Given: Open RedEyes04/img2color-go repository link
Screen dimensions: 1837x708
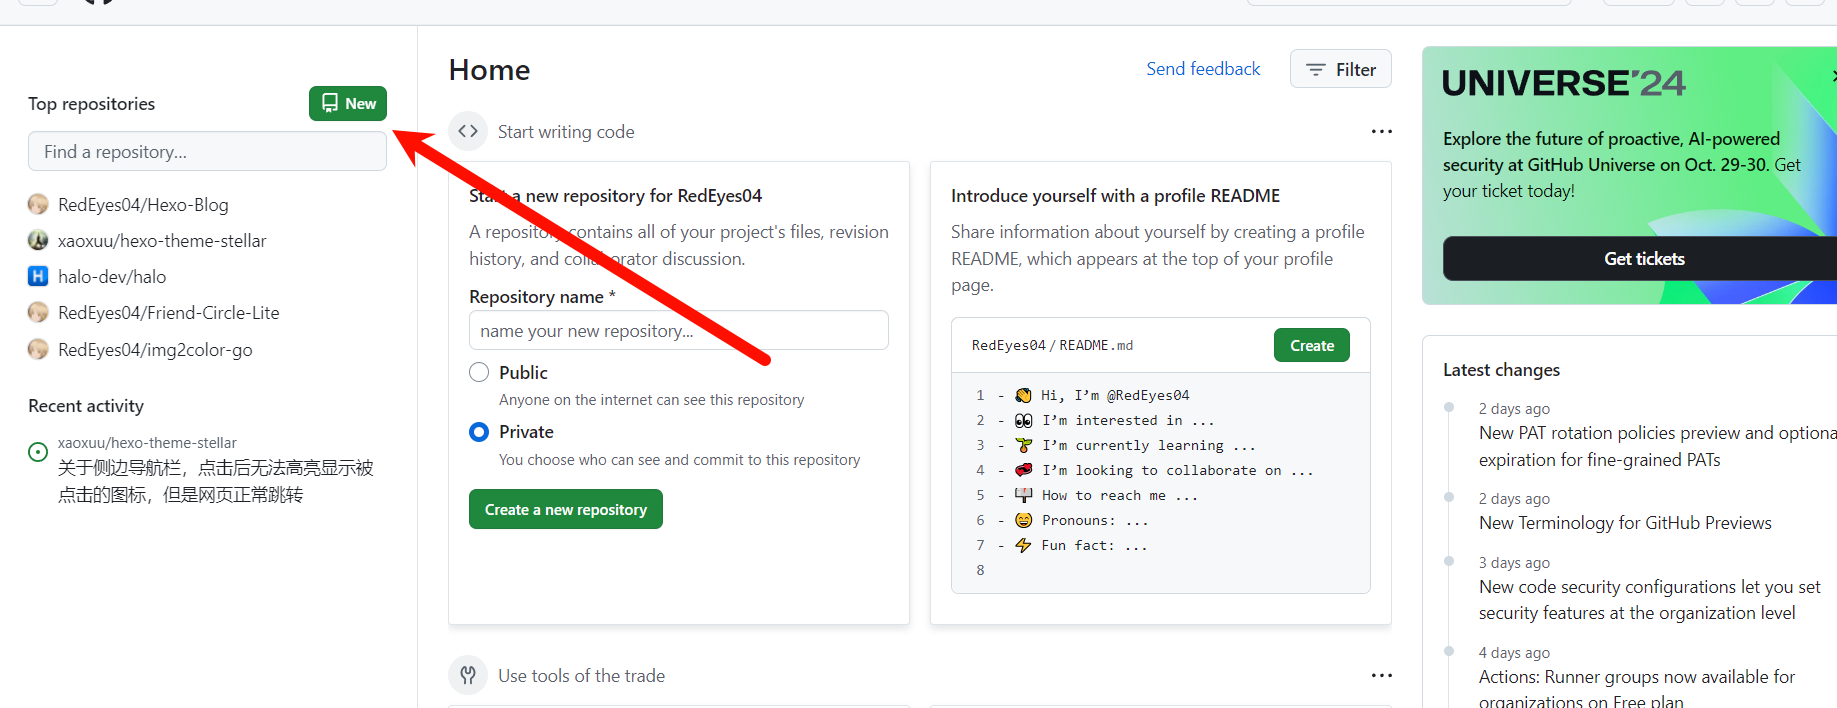Looking at the screenshot, I should pos(155,350).
